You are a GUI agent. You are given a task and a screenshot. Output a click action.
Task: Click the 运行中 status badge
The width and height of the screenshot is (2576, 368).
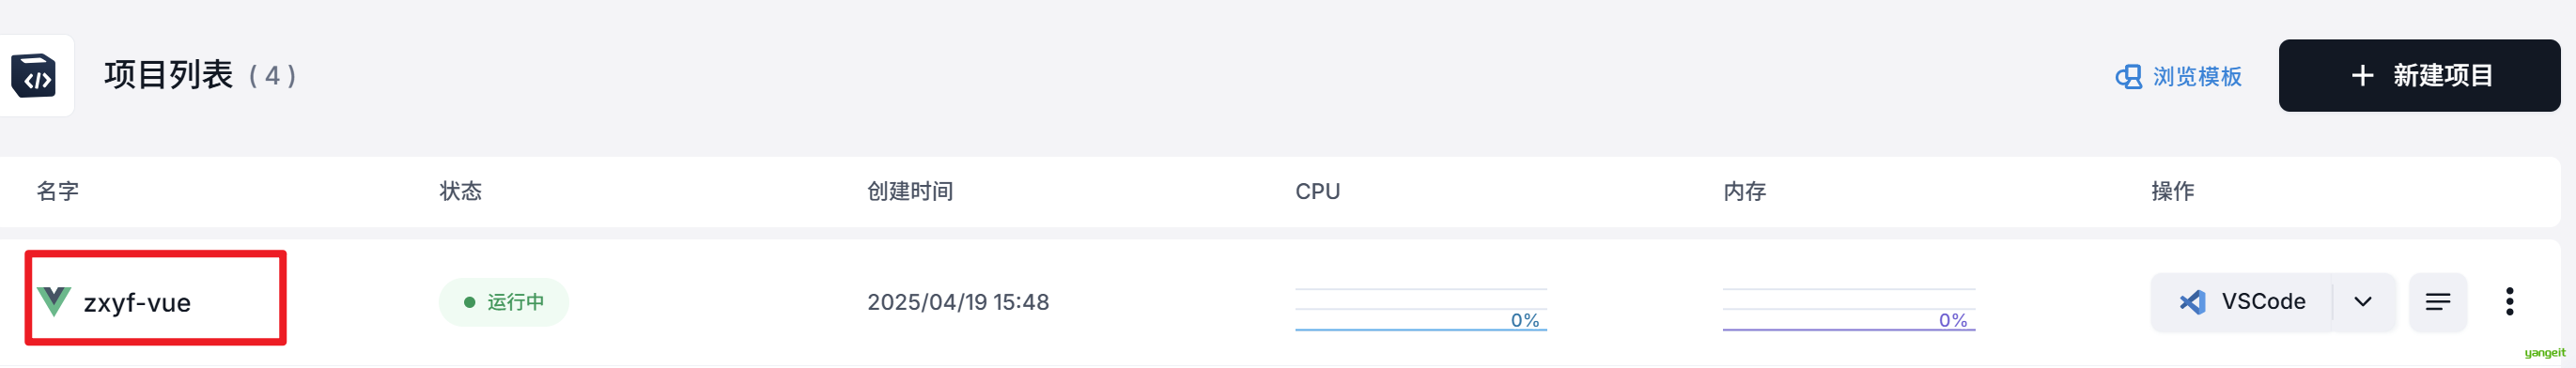click(x=504, y=302)
